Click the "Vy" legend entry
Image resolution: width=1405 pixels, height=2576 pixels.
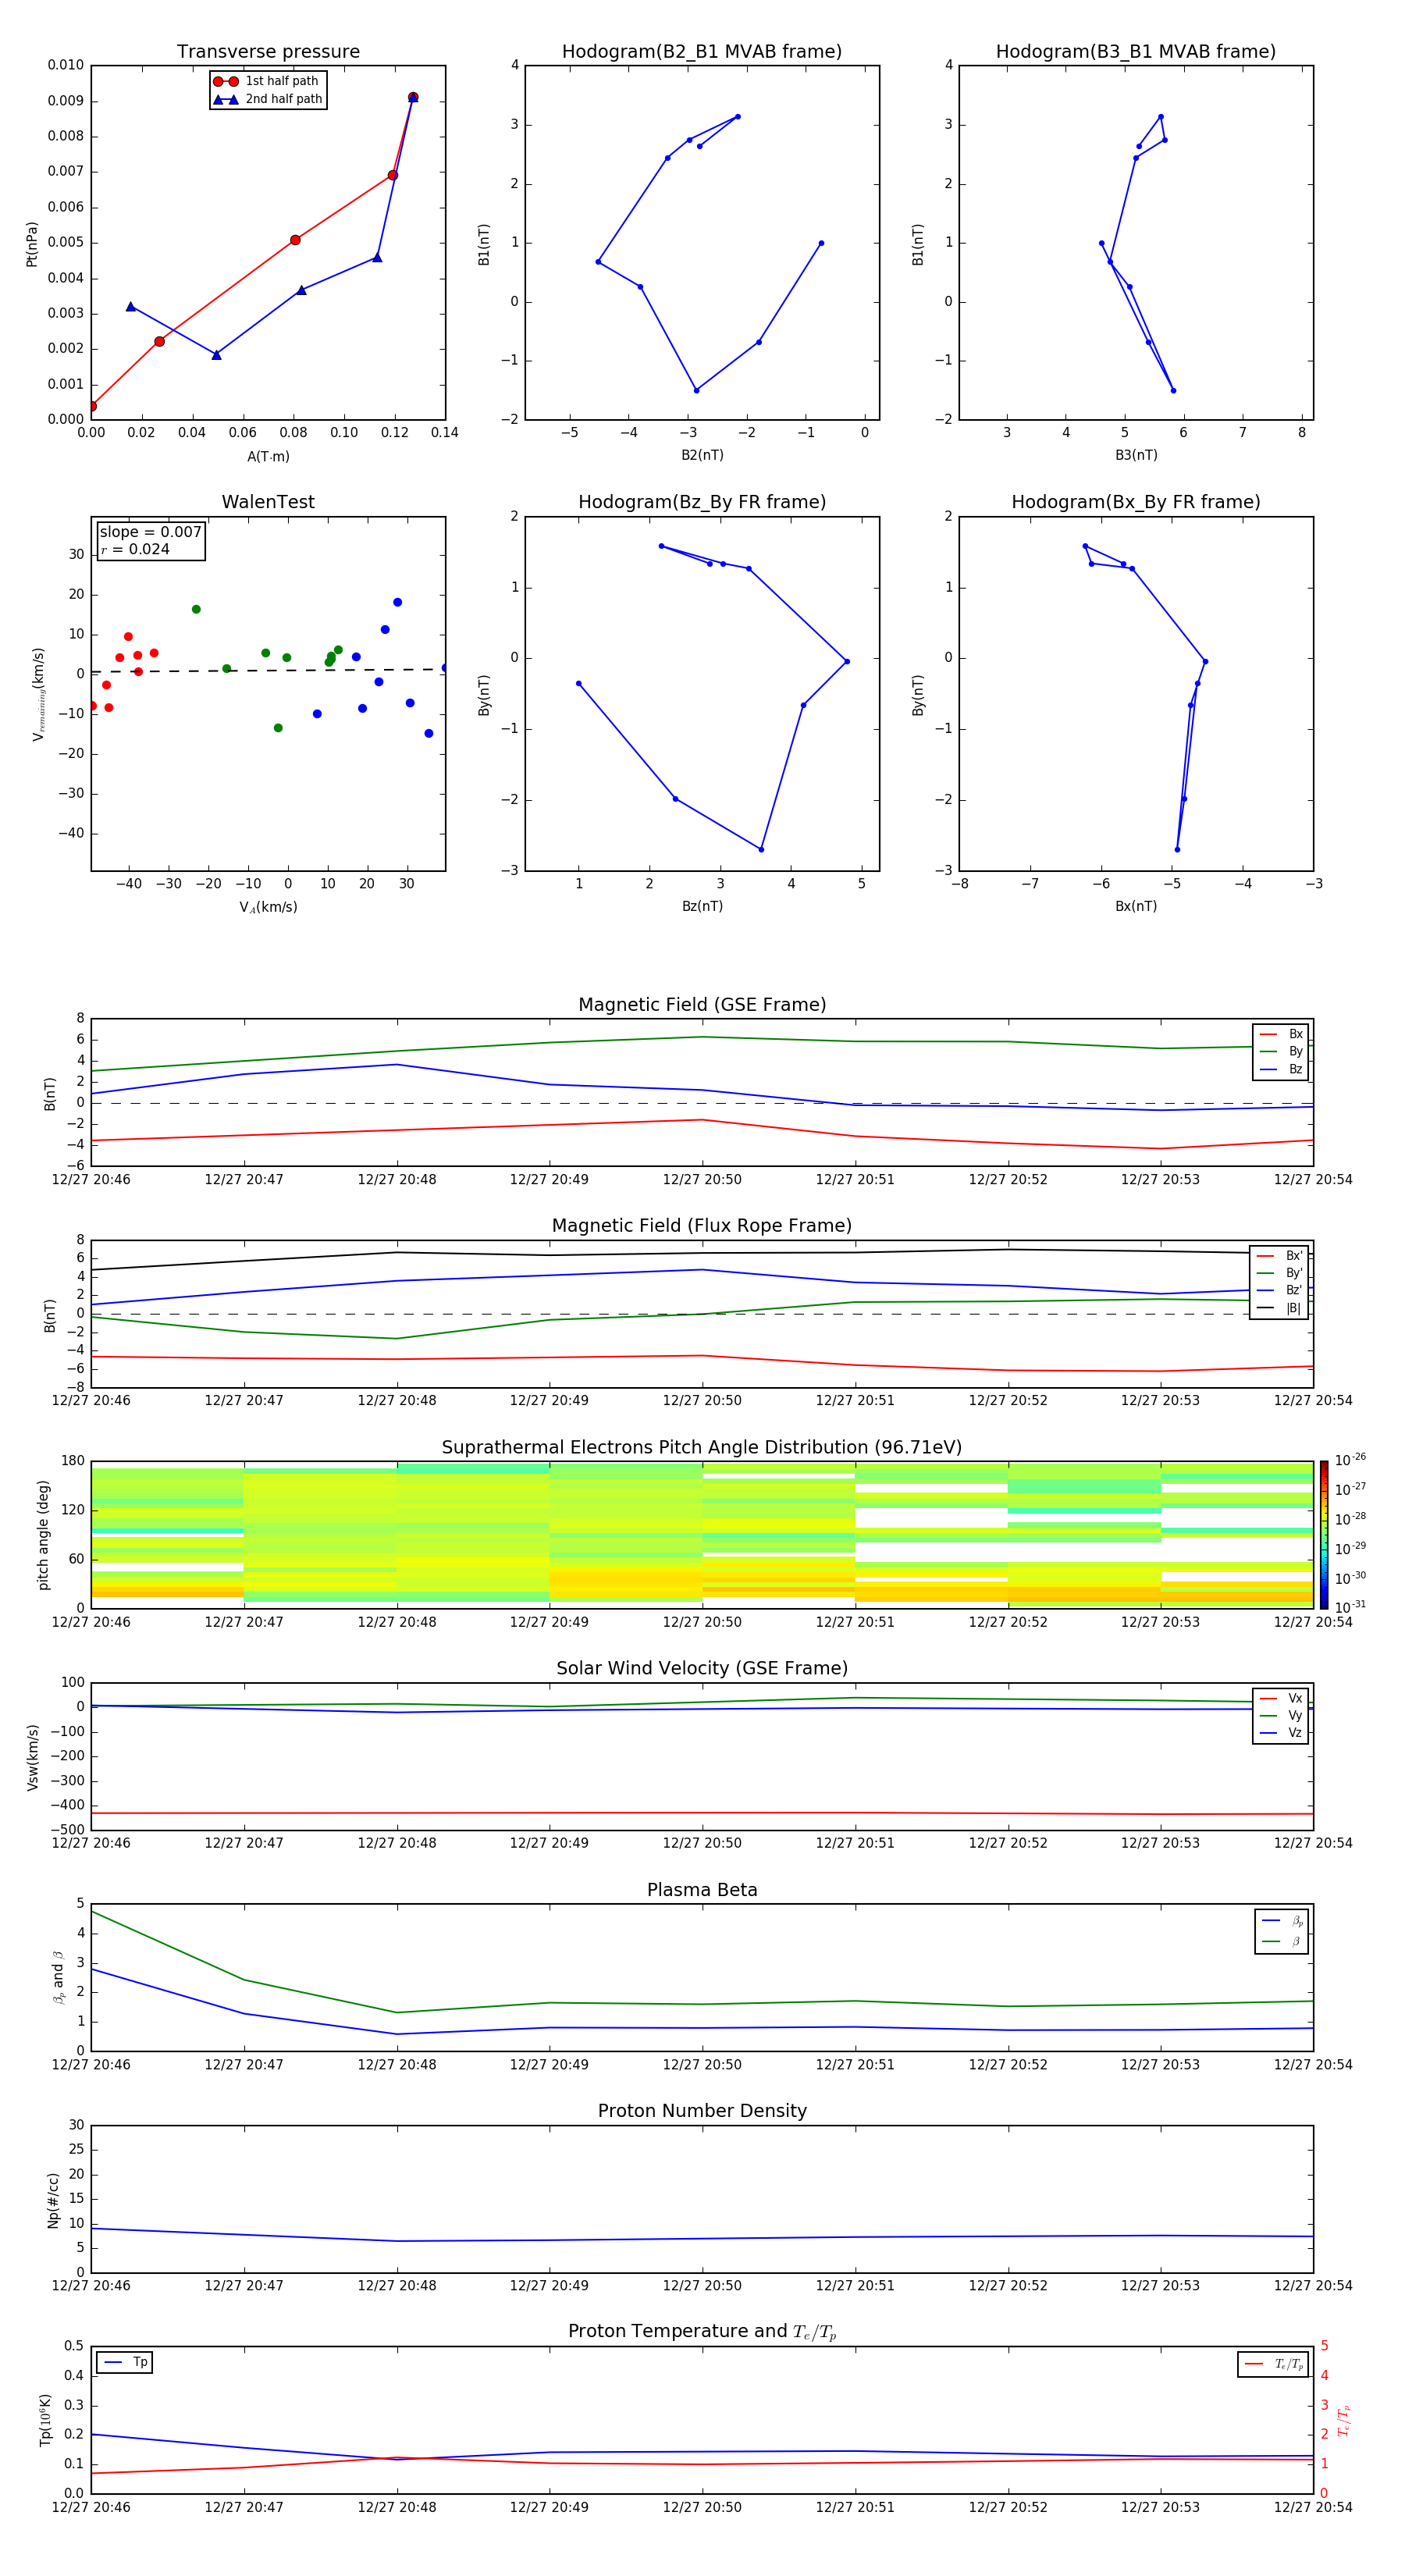1281,1715
